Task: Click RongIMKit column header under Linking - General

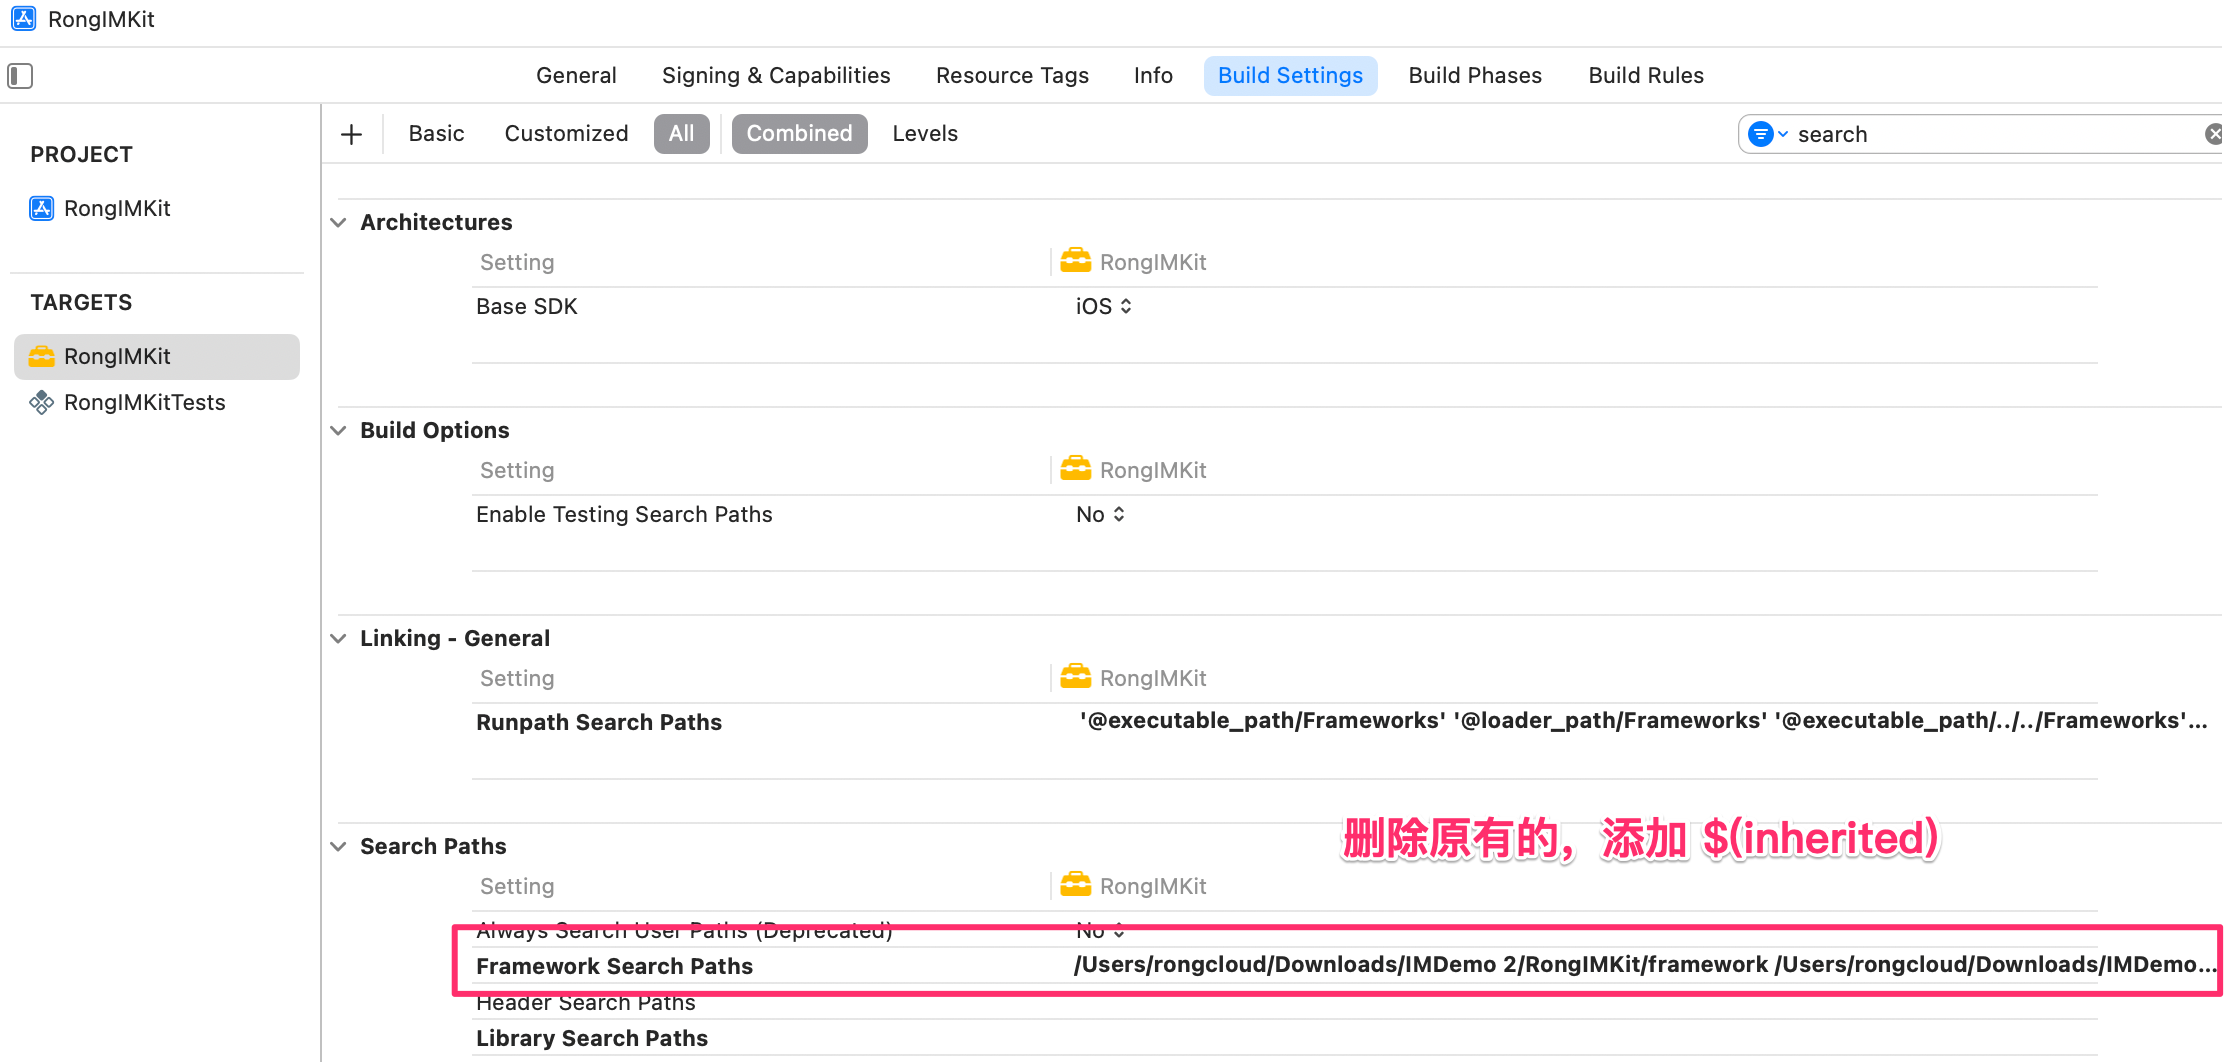Action: [1133, 678]
